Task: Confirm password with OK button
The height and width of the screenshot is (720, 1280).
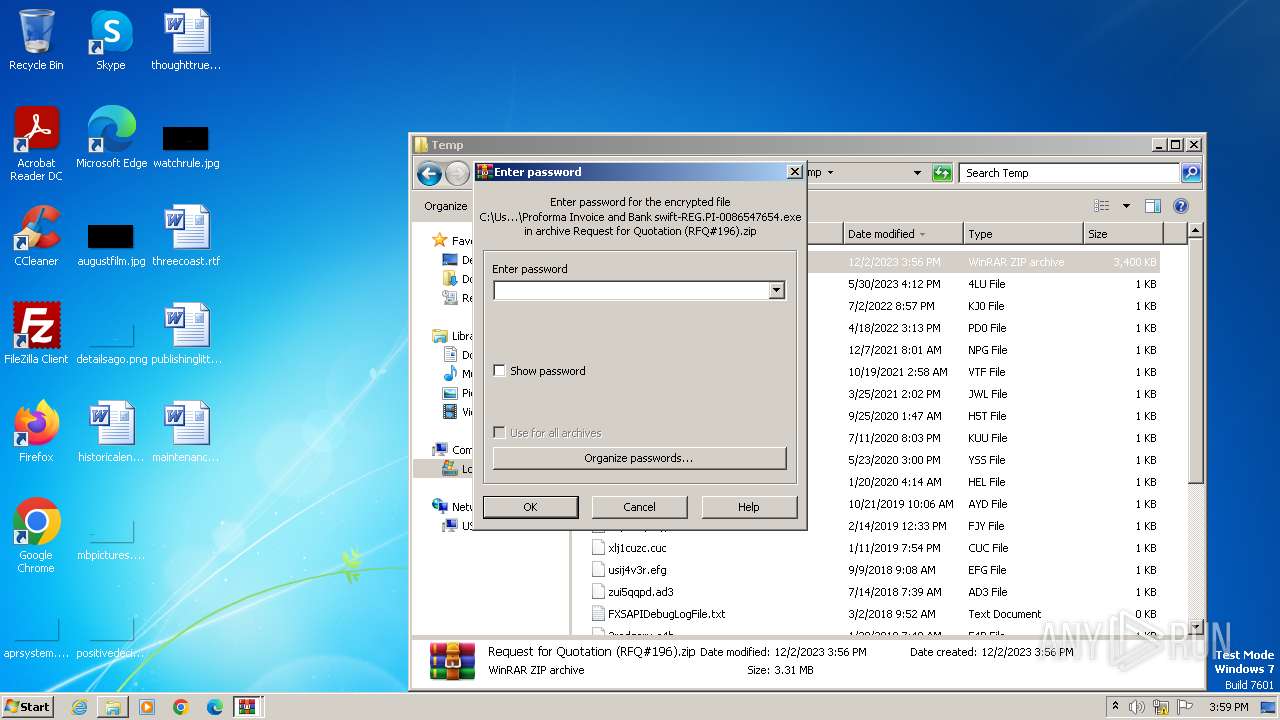Action: point(530,507)
